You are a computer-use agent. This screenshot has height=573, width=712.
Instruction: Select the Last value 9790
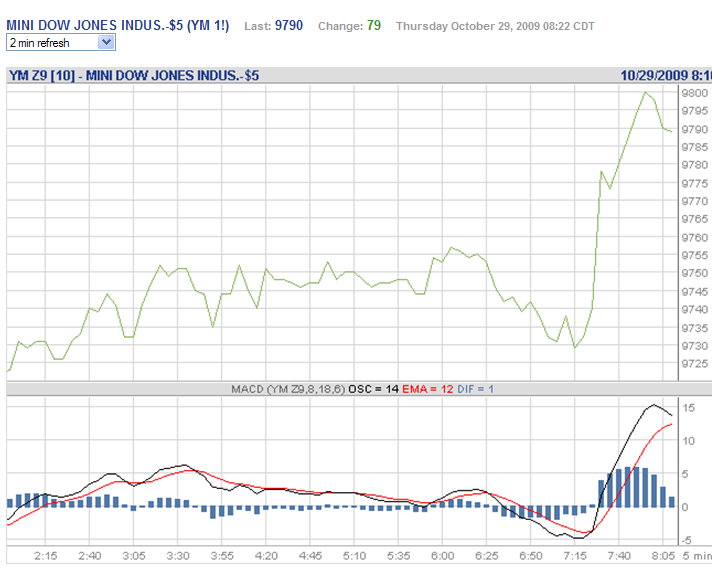(289, 25)
